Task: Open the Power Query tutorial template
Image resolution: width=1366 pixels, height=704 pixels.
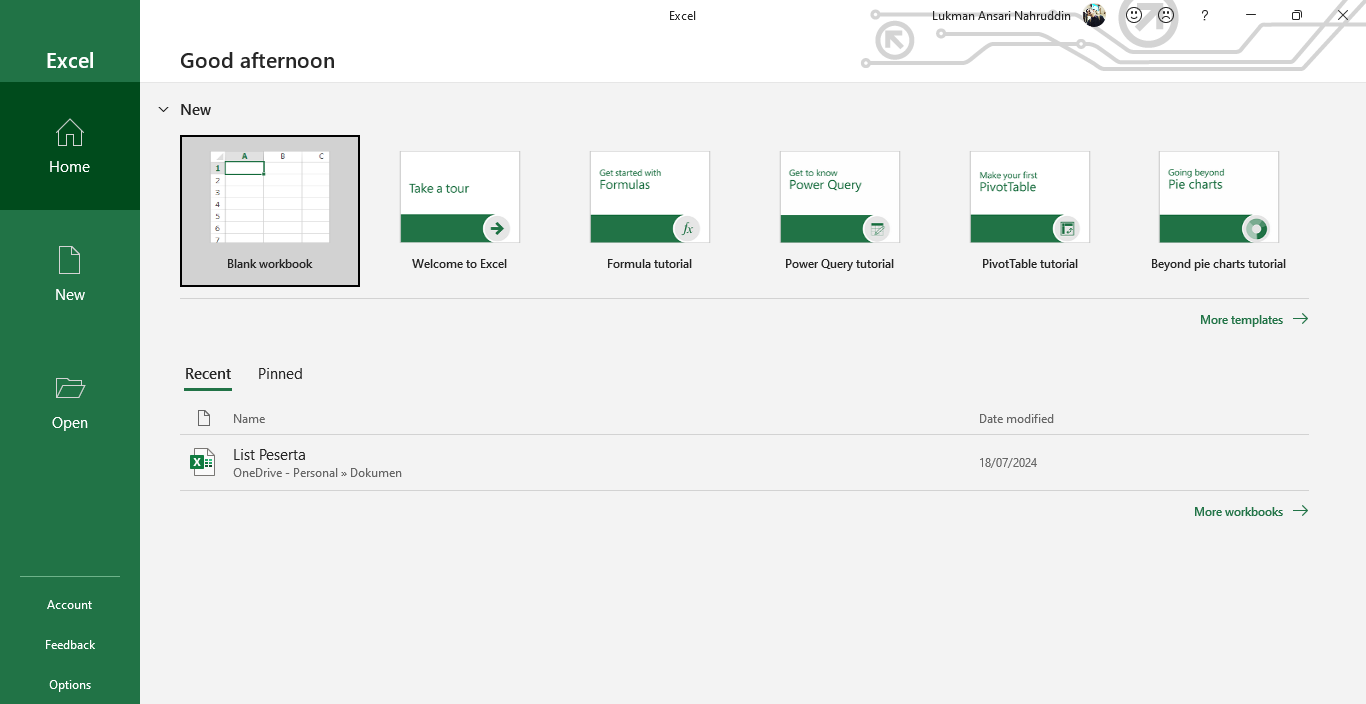Action: pyautogui.click(x=840, y=211)
